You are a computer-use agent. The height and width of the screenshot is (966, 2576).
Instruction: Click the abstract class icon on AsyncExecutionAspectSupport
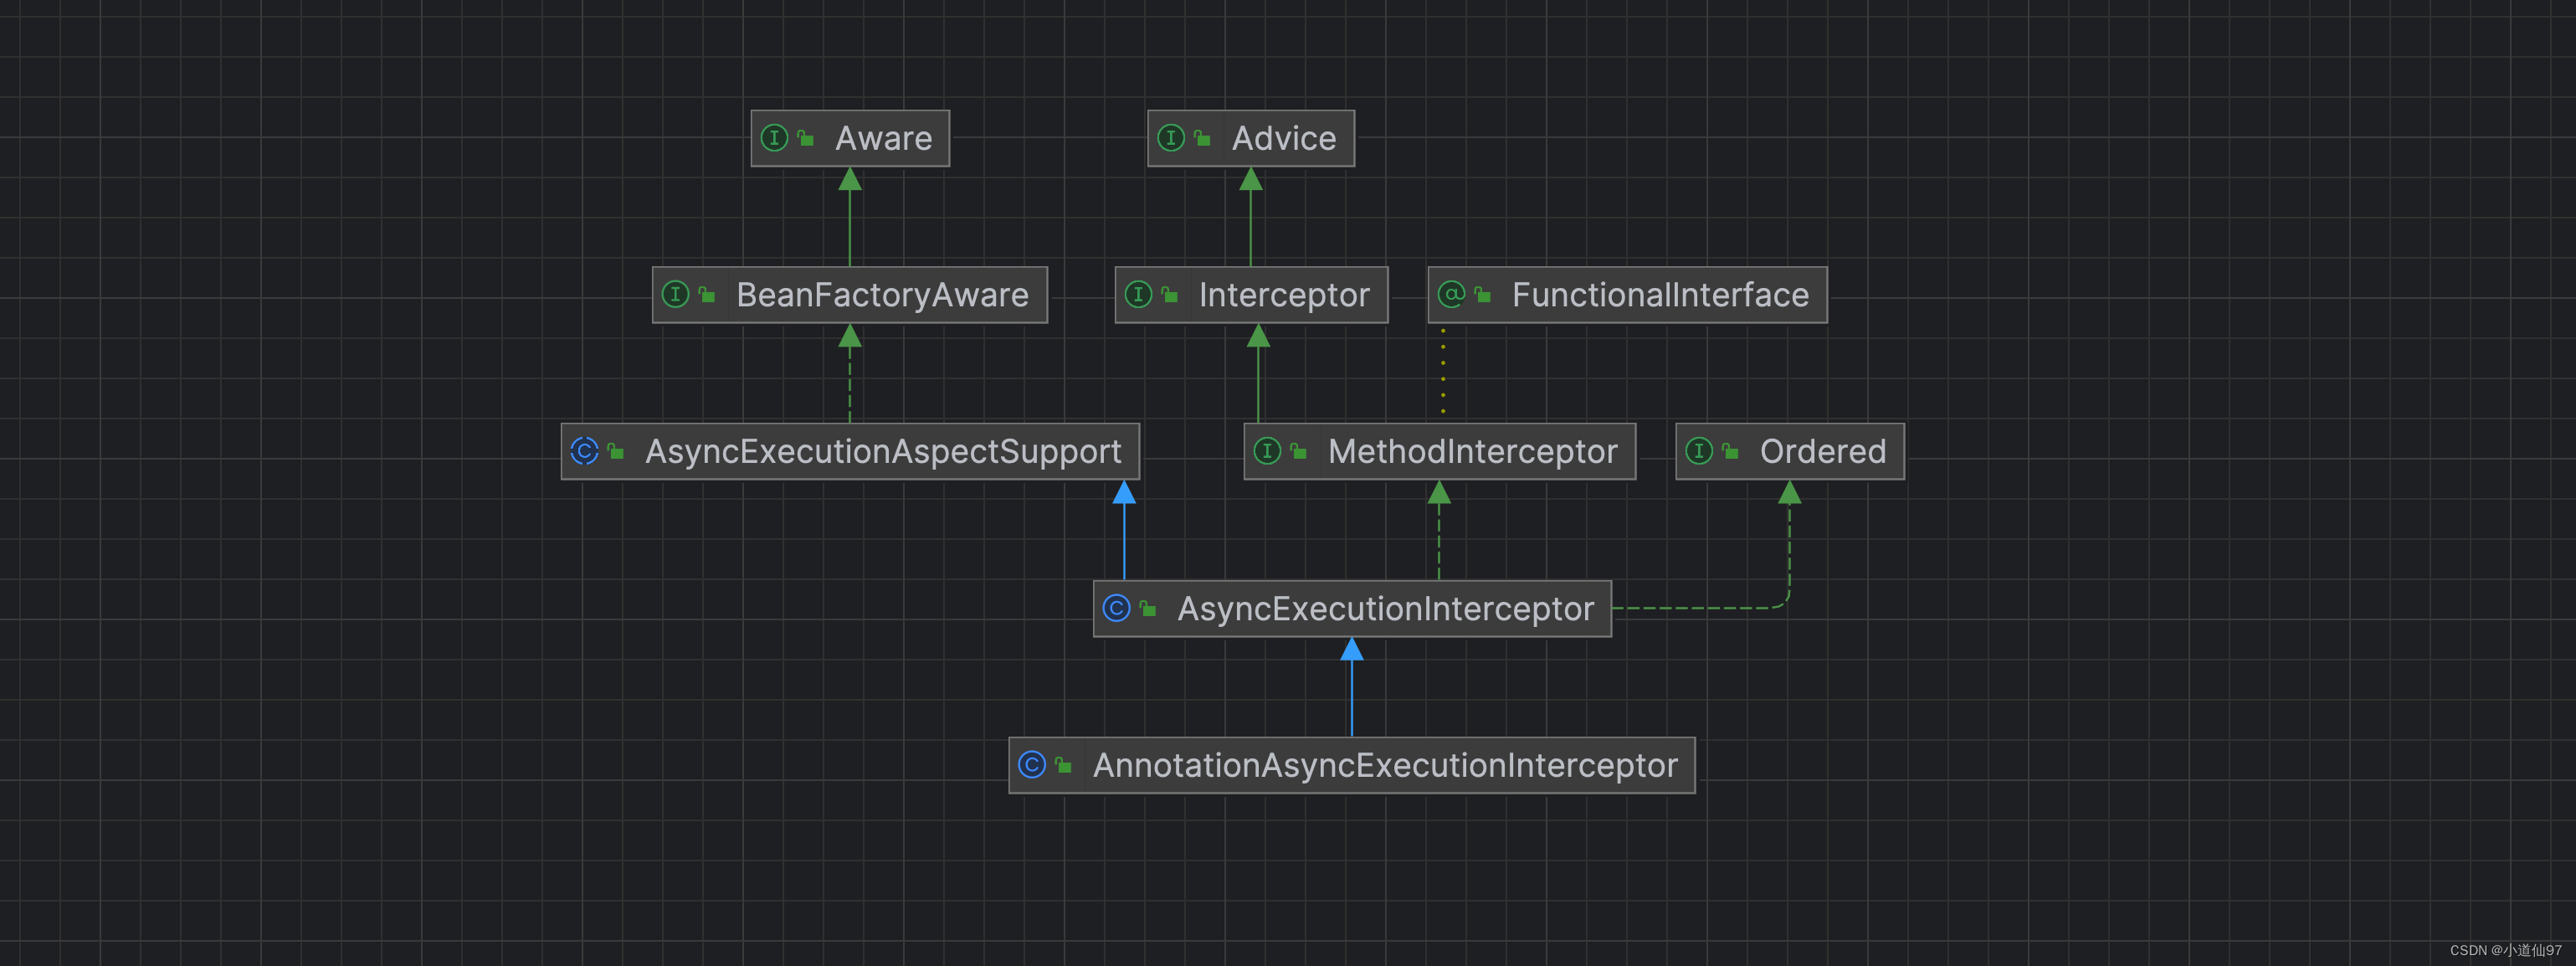[x=585, y=451]
